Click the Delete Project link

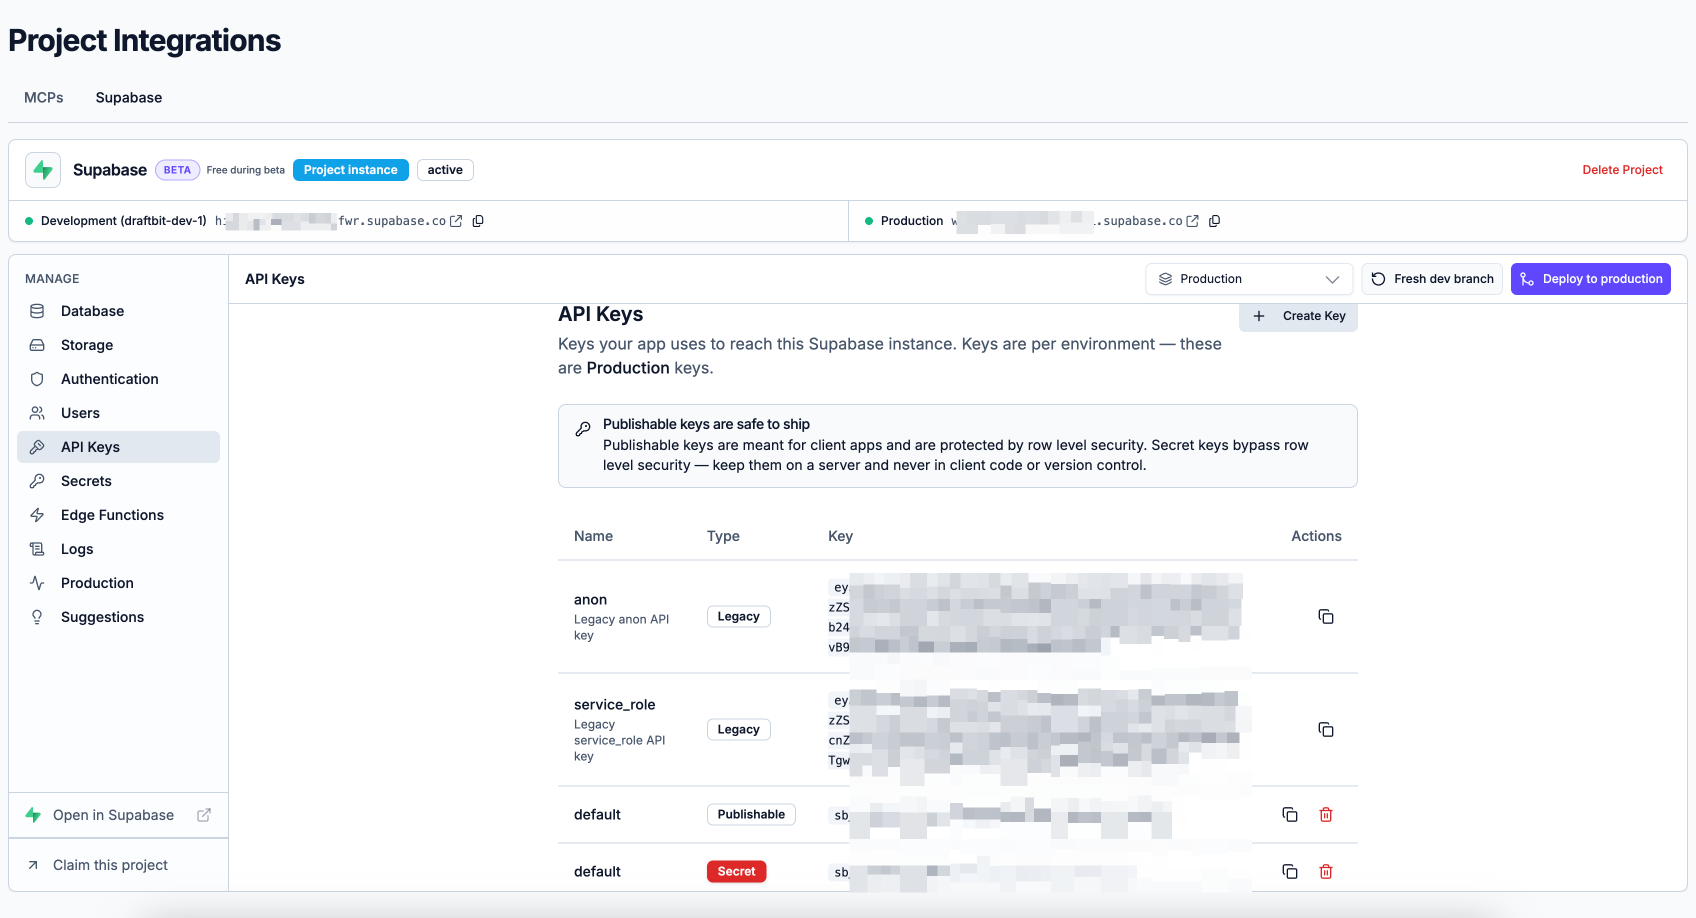pos(1622,170)
